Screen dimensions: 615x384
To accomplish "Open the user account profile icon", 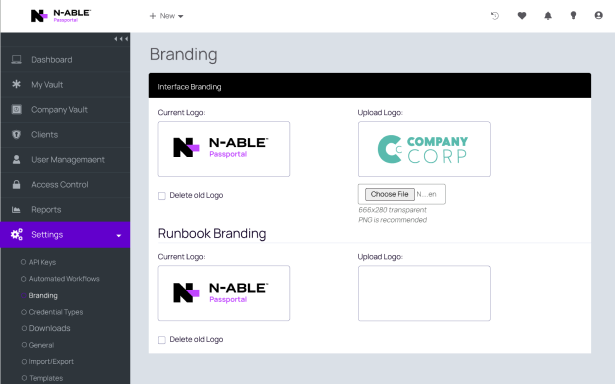I will click(x=599, y=16).
